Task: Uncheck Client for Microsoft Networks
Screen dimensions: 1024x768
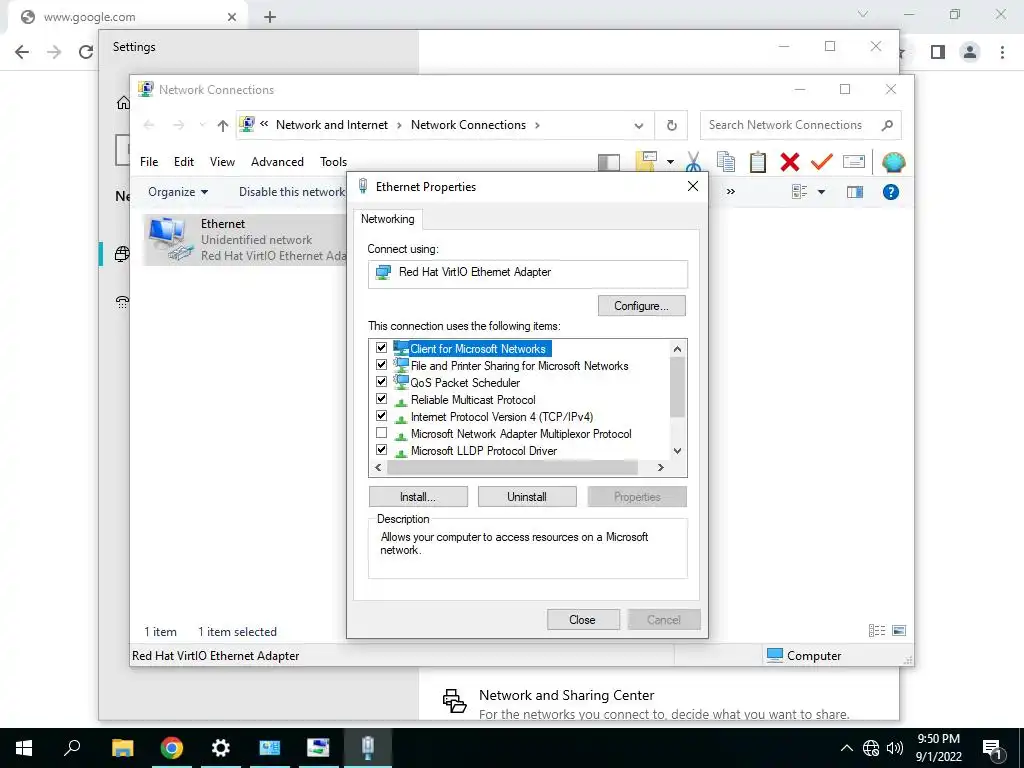Action: [x=381, y=348]
